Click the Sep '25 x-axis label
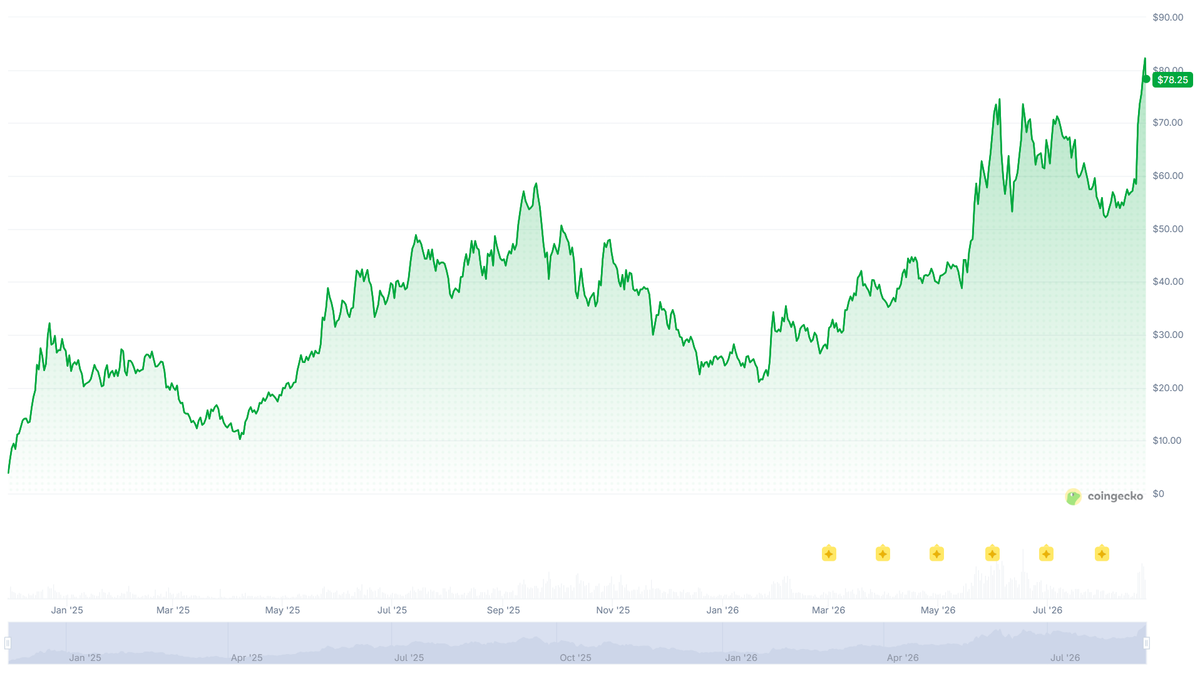 (503, 610)
